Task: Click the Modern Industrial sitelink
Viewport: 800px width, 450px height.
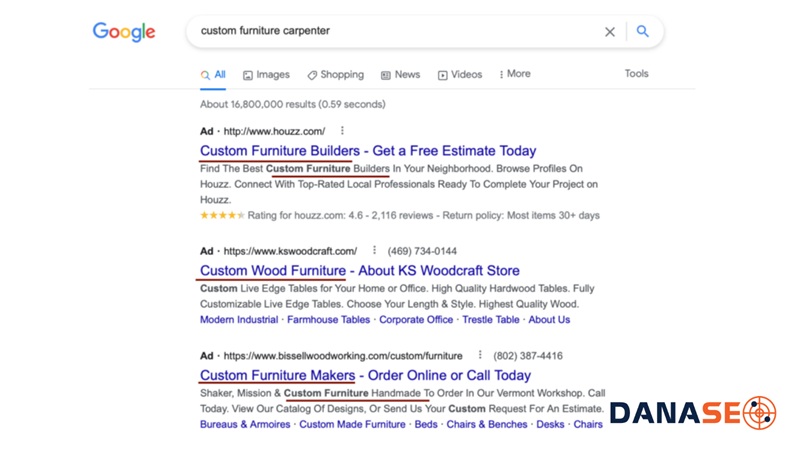Action: [x=239, y=320]
